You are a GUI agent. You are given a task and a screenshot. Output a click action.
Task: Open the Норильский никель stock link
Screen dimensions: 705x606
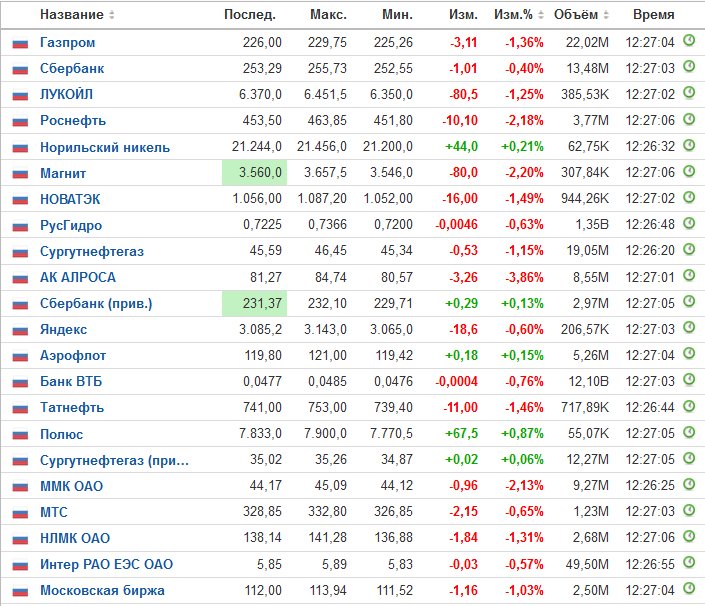(105, 147)
